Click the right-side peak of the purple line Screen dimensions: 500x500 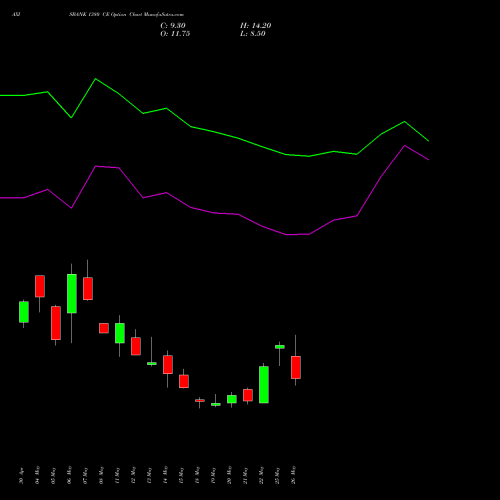(x=405, y=146)
